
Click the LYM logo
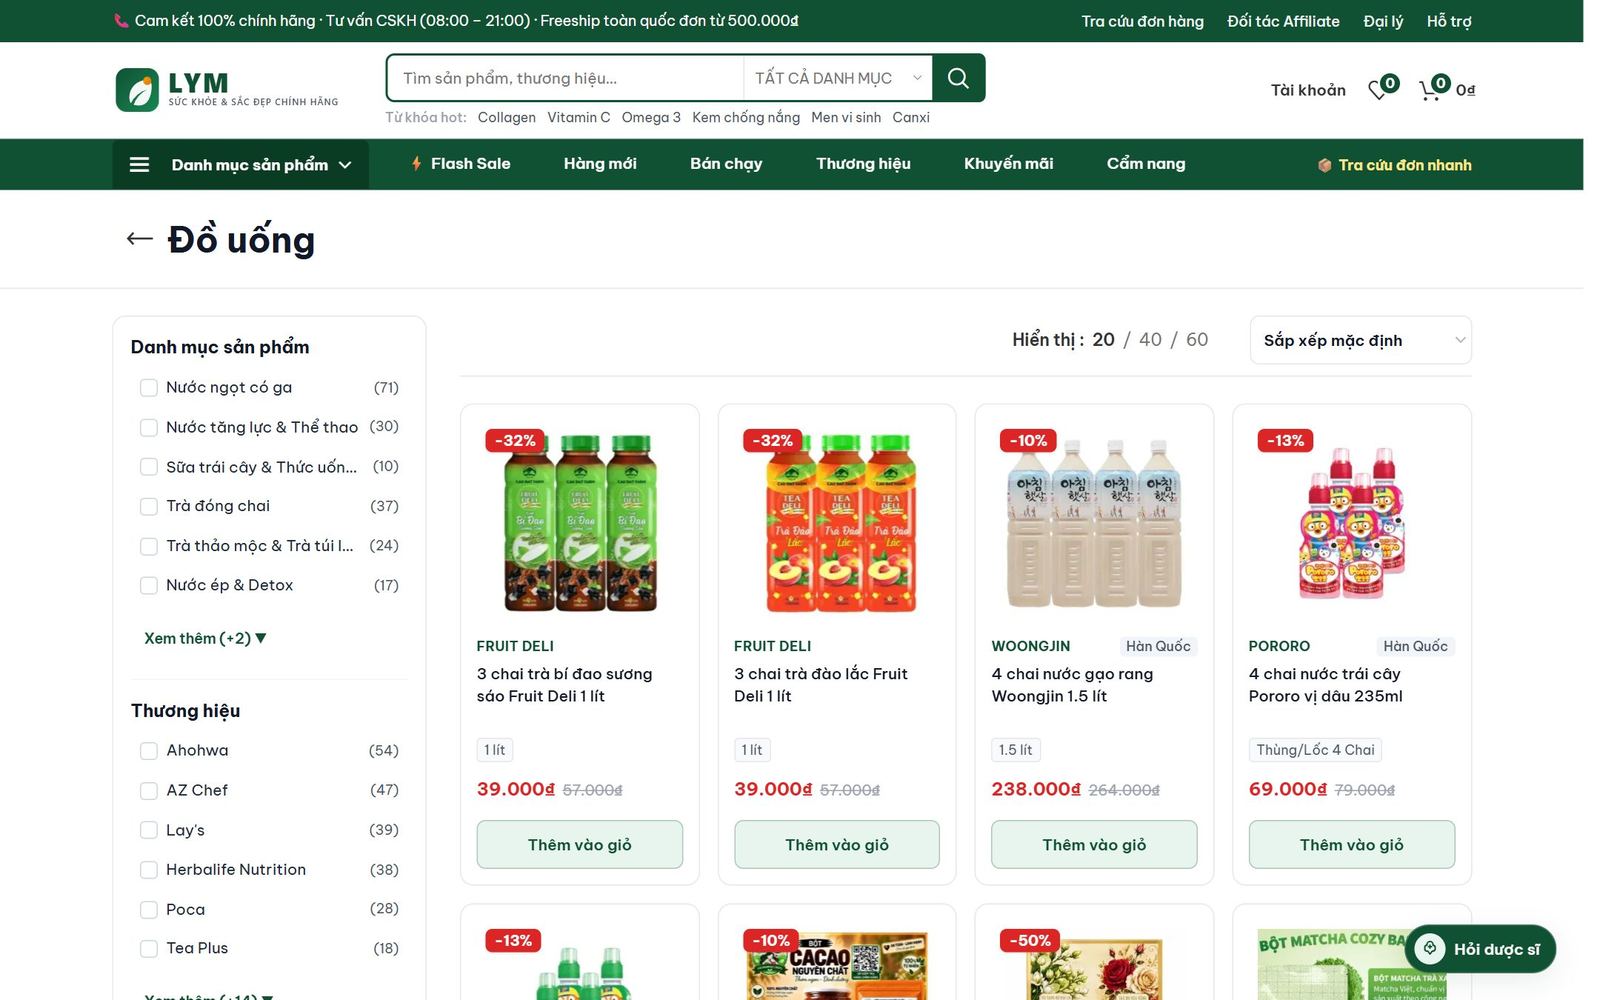click(x=227, y=90)
